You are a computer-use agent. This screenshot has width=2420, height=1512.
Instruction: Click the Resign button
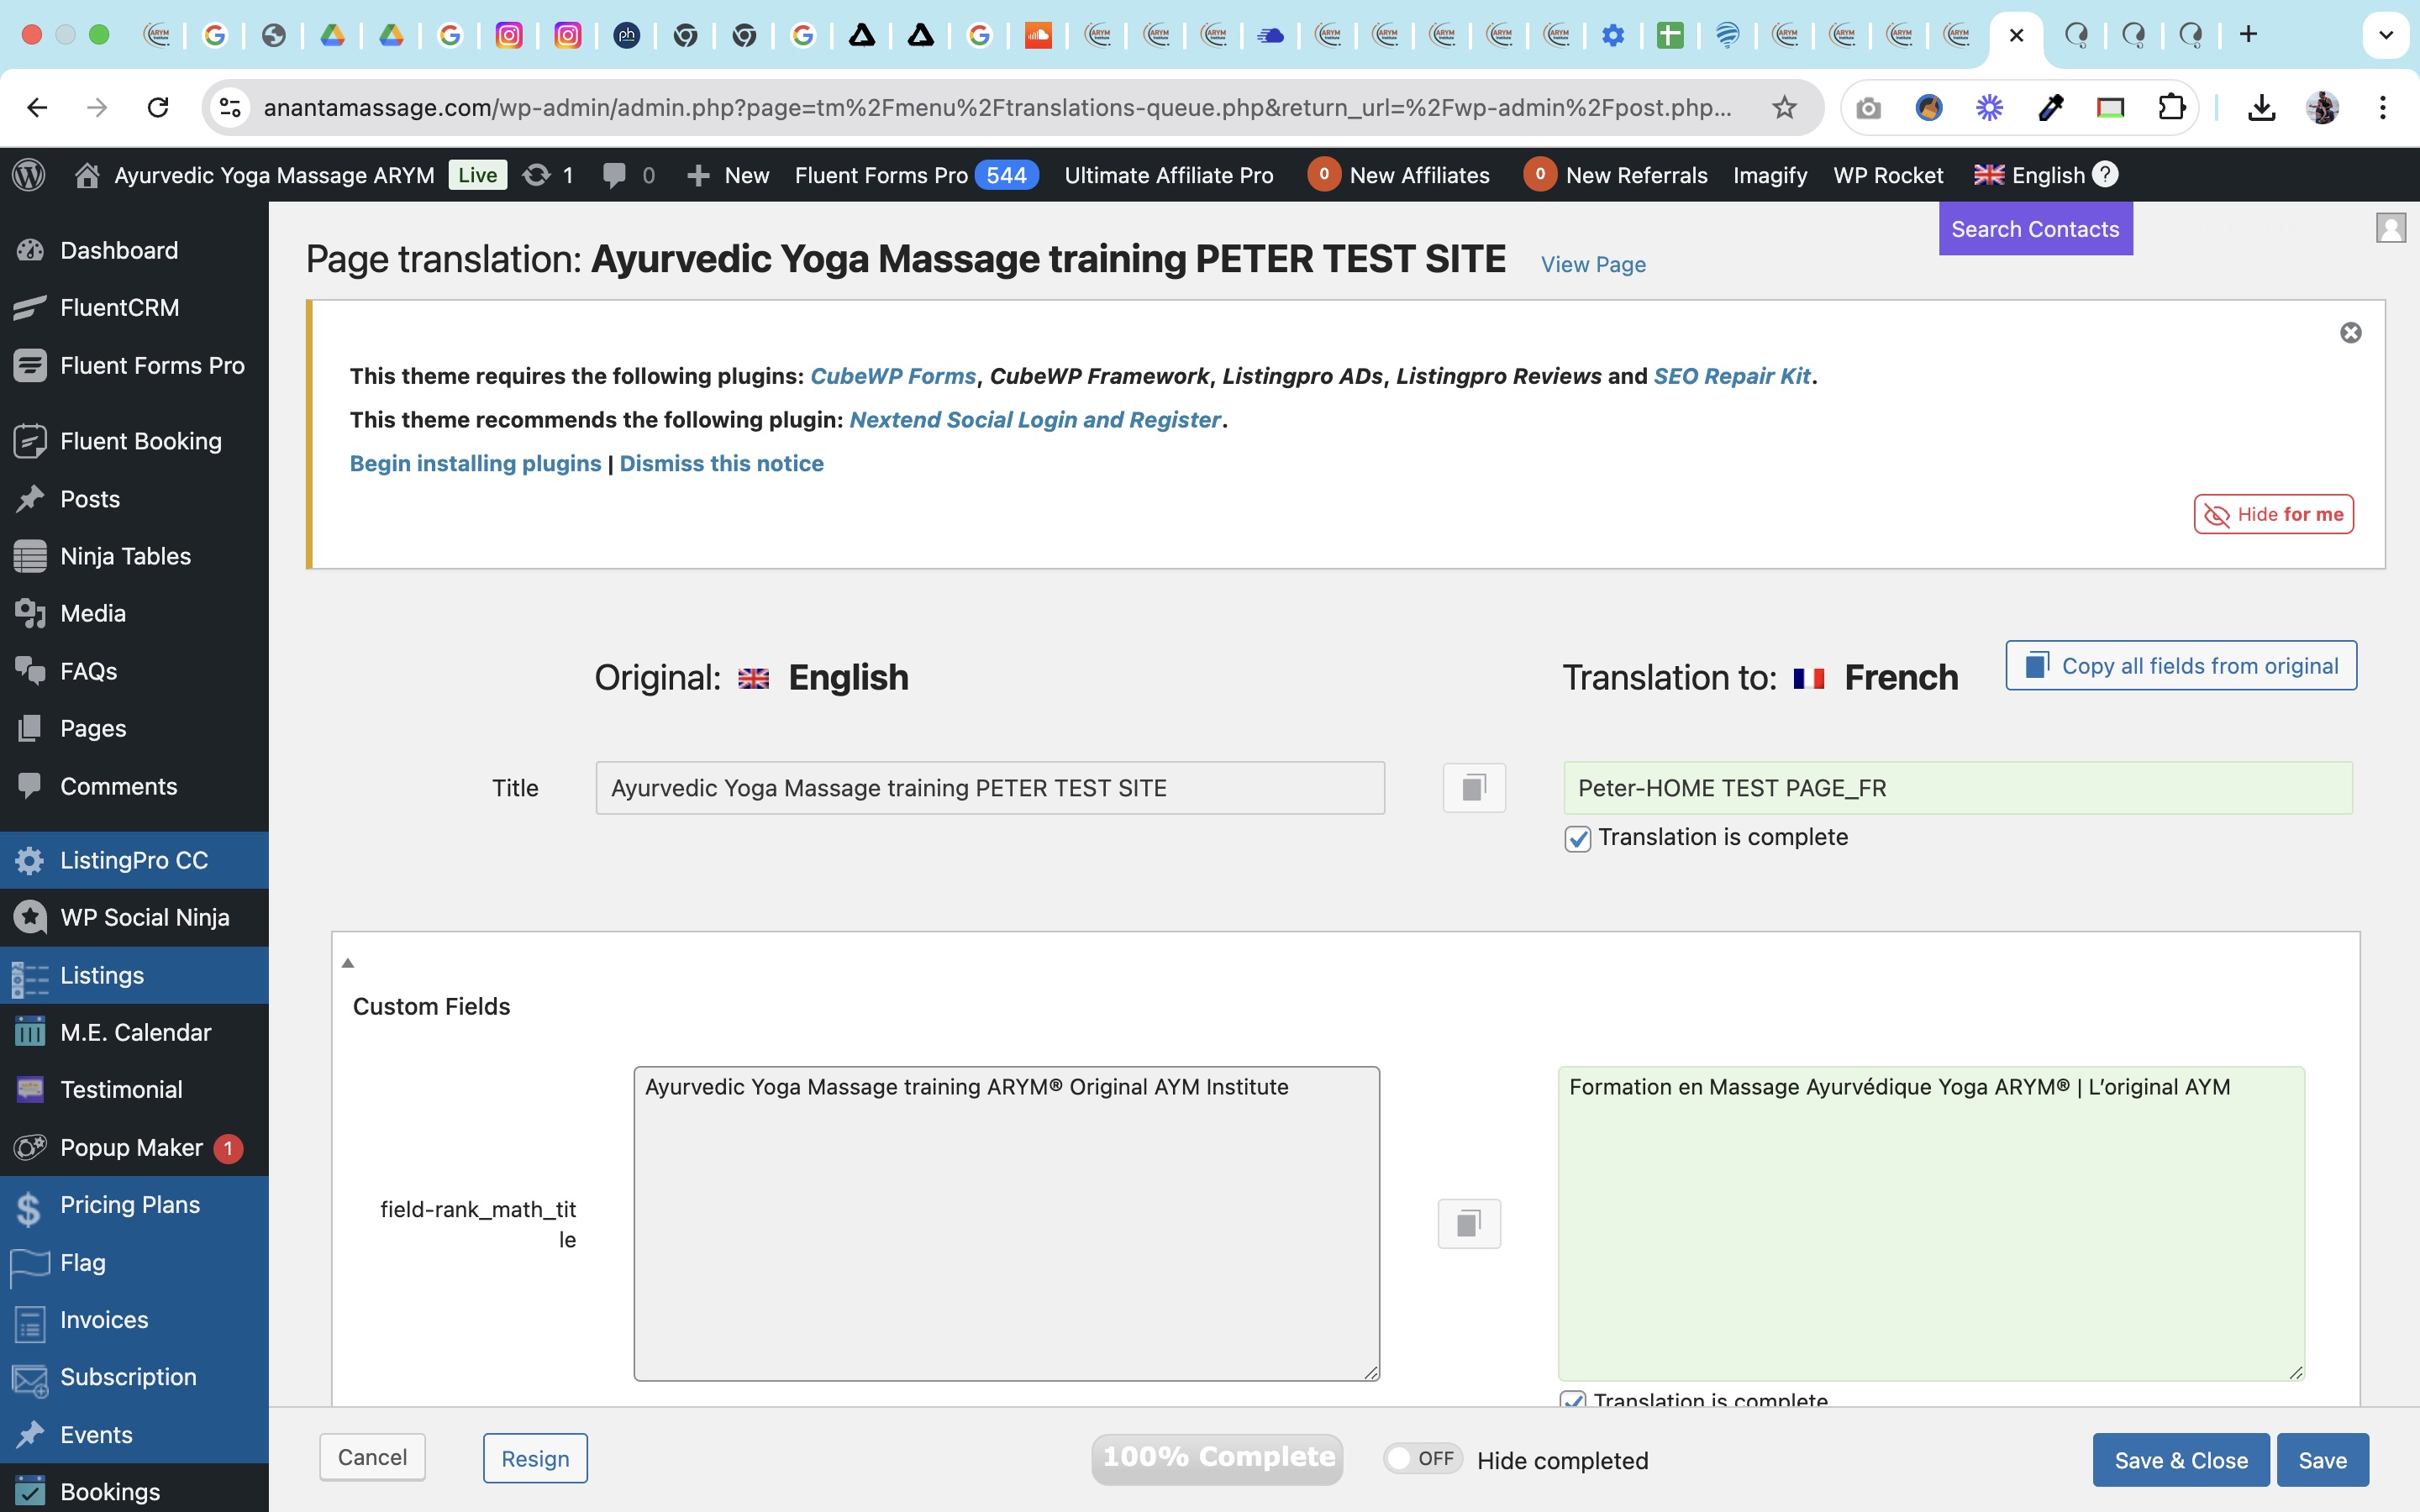[535, 1458]
